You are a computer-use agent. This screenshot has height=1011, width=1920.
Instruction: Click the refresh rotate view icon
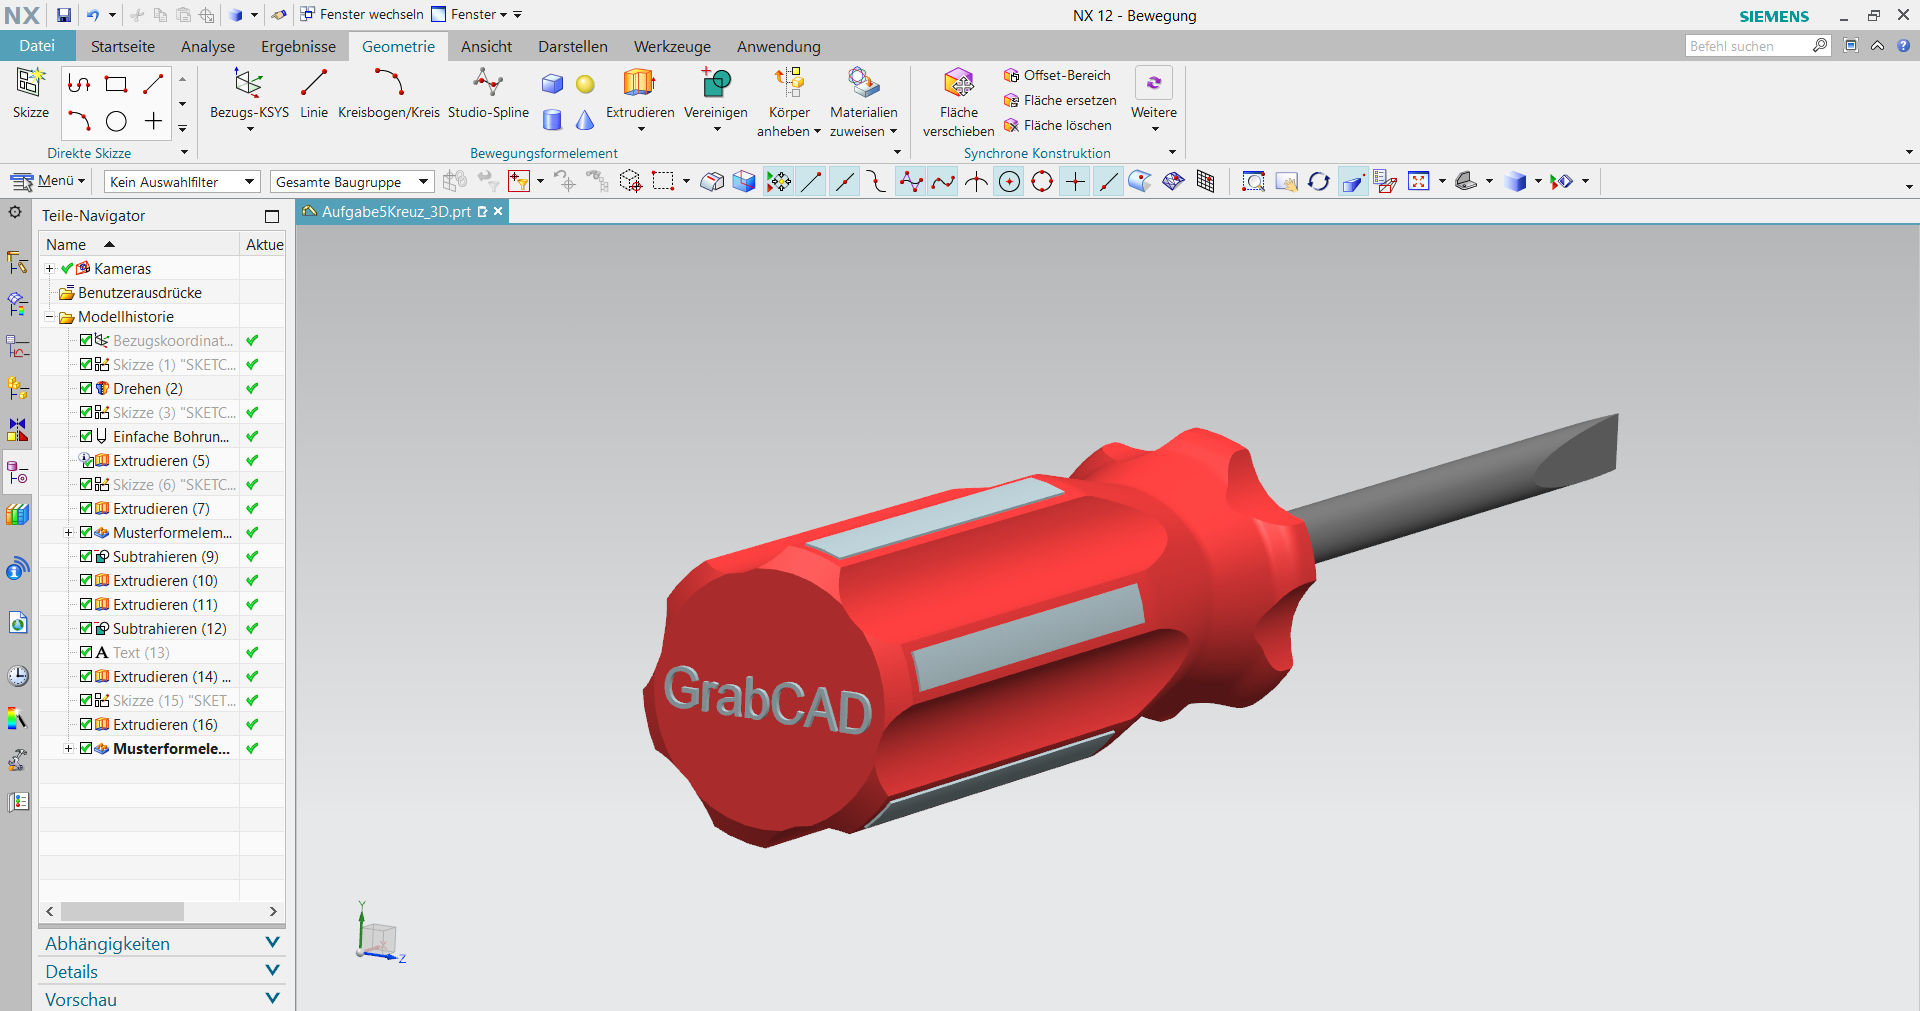(x=1319, y=181)
